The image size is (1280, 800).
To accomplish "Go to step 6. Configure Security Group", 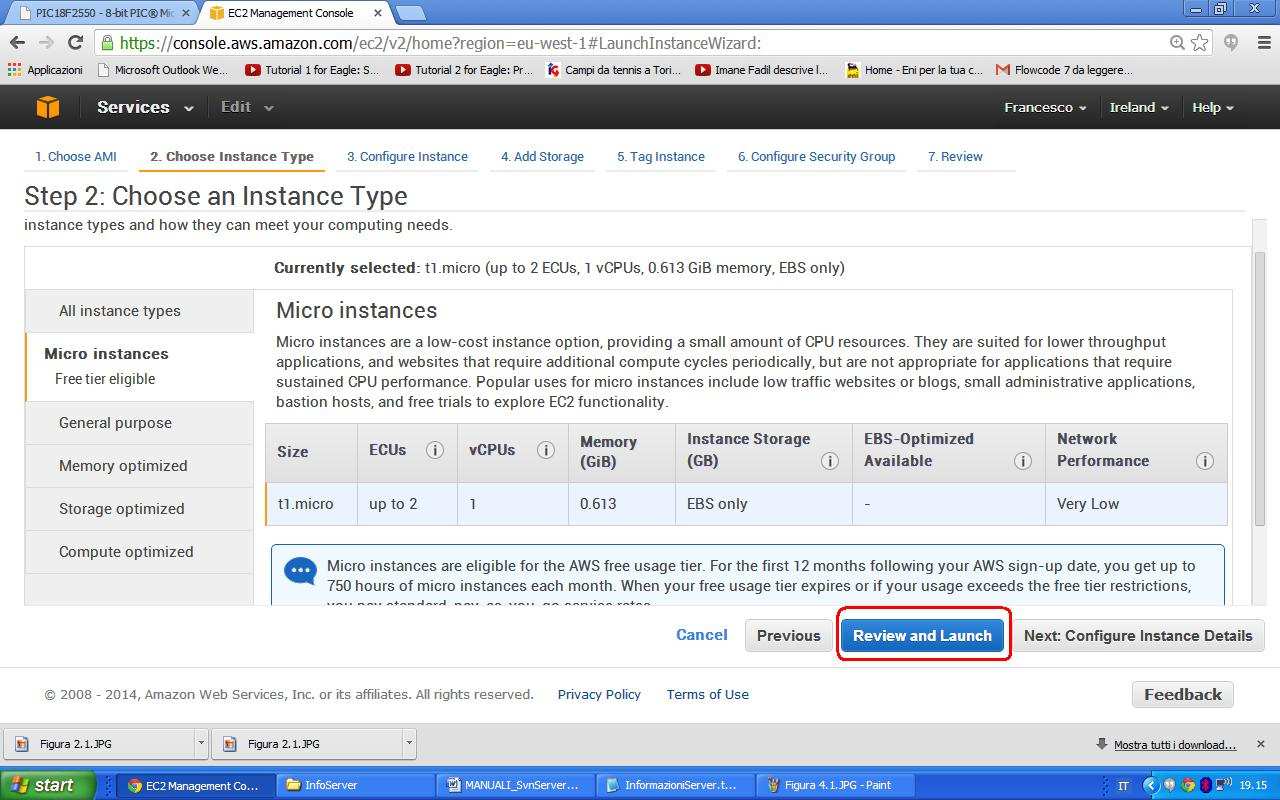I will (816, 156).
